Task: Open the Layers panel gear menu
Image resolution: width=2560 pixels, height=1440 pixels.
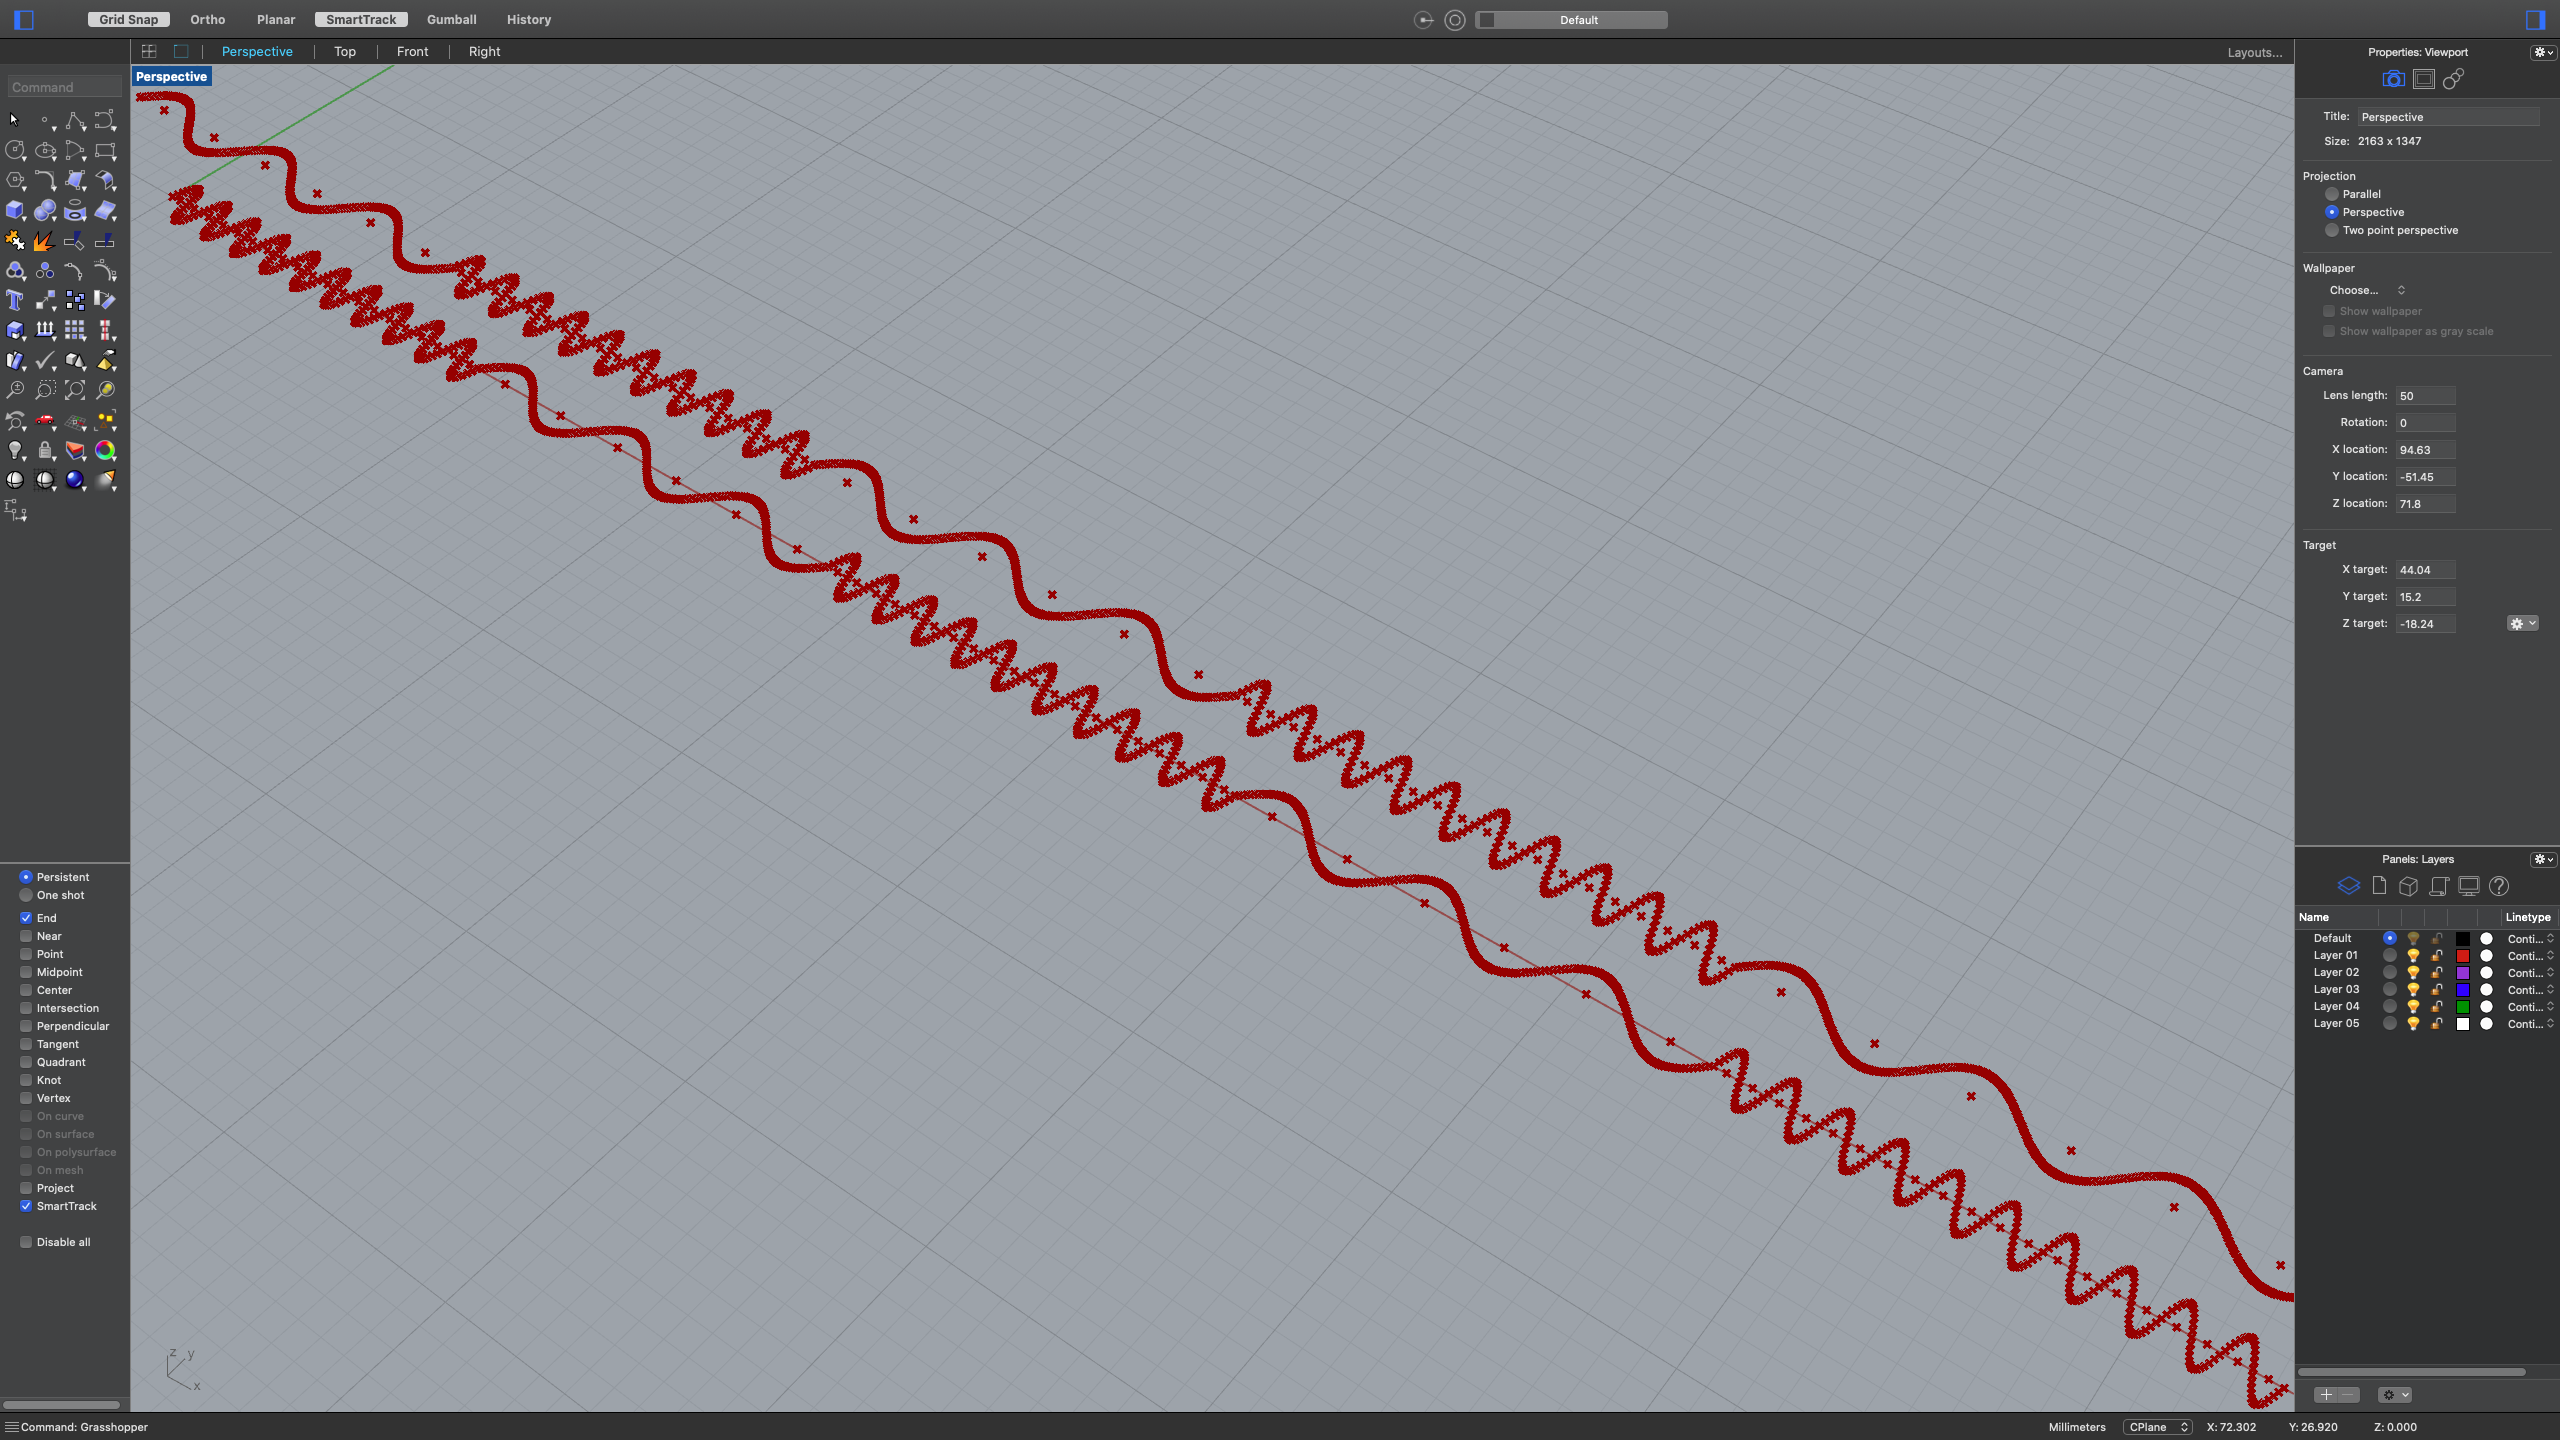Action: click(2543, 859)
